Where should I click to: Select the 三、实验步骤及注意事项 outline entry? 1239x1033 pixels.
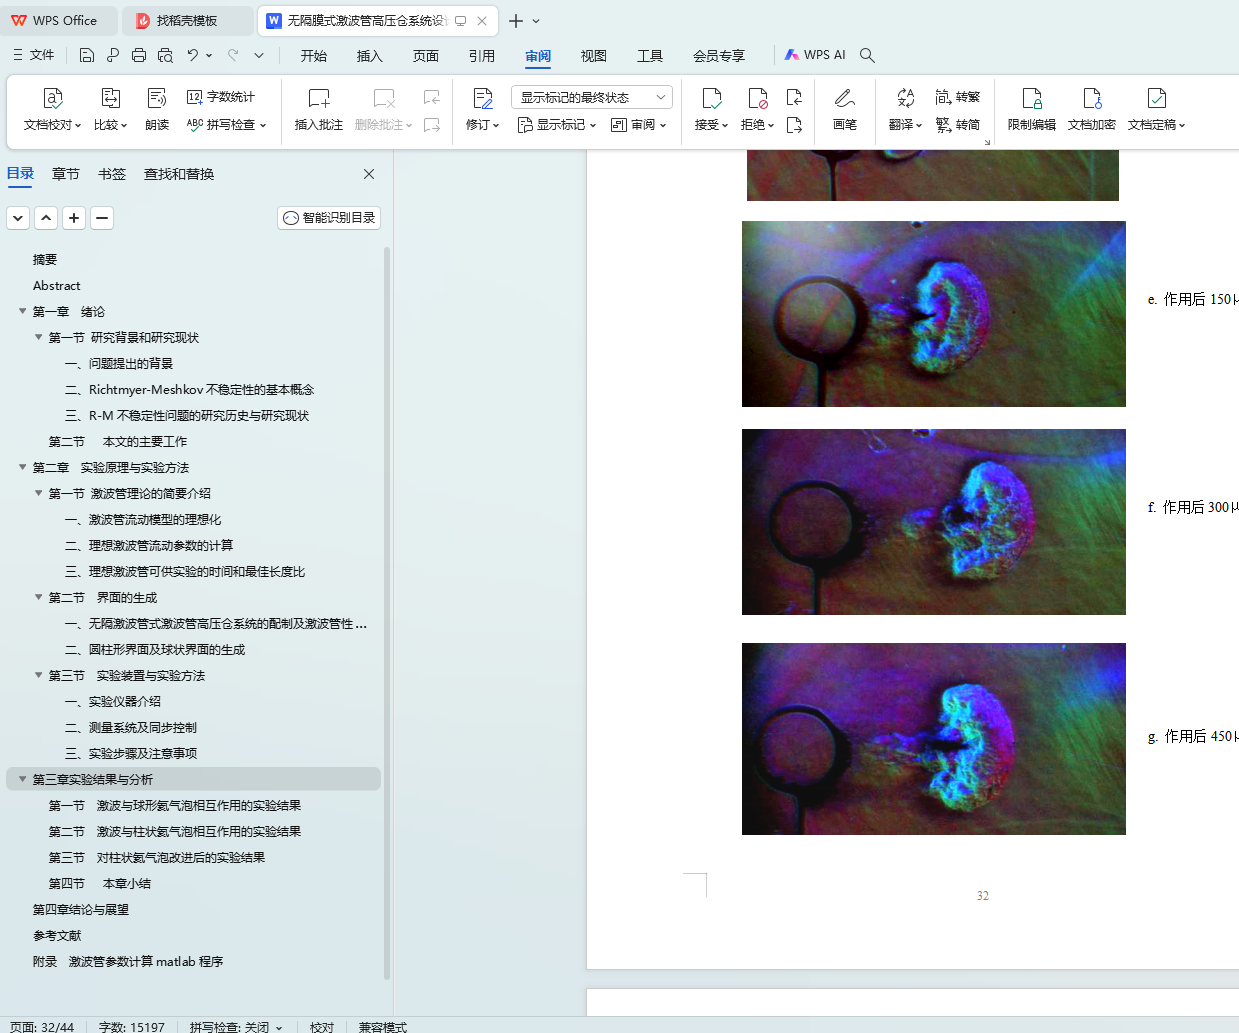131,753
